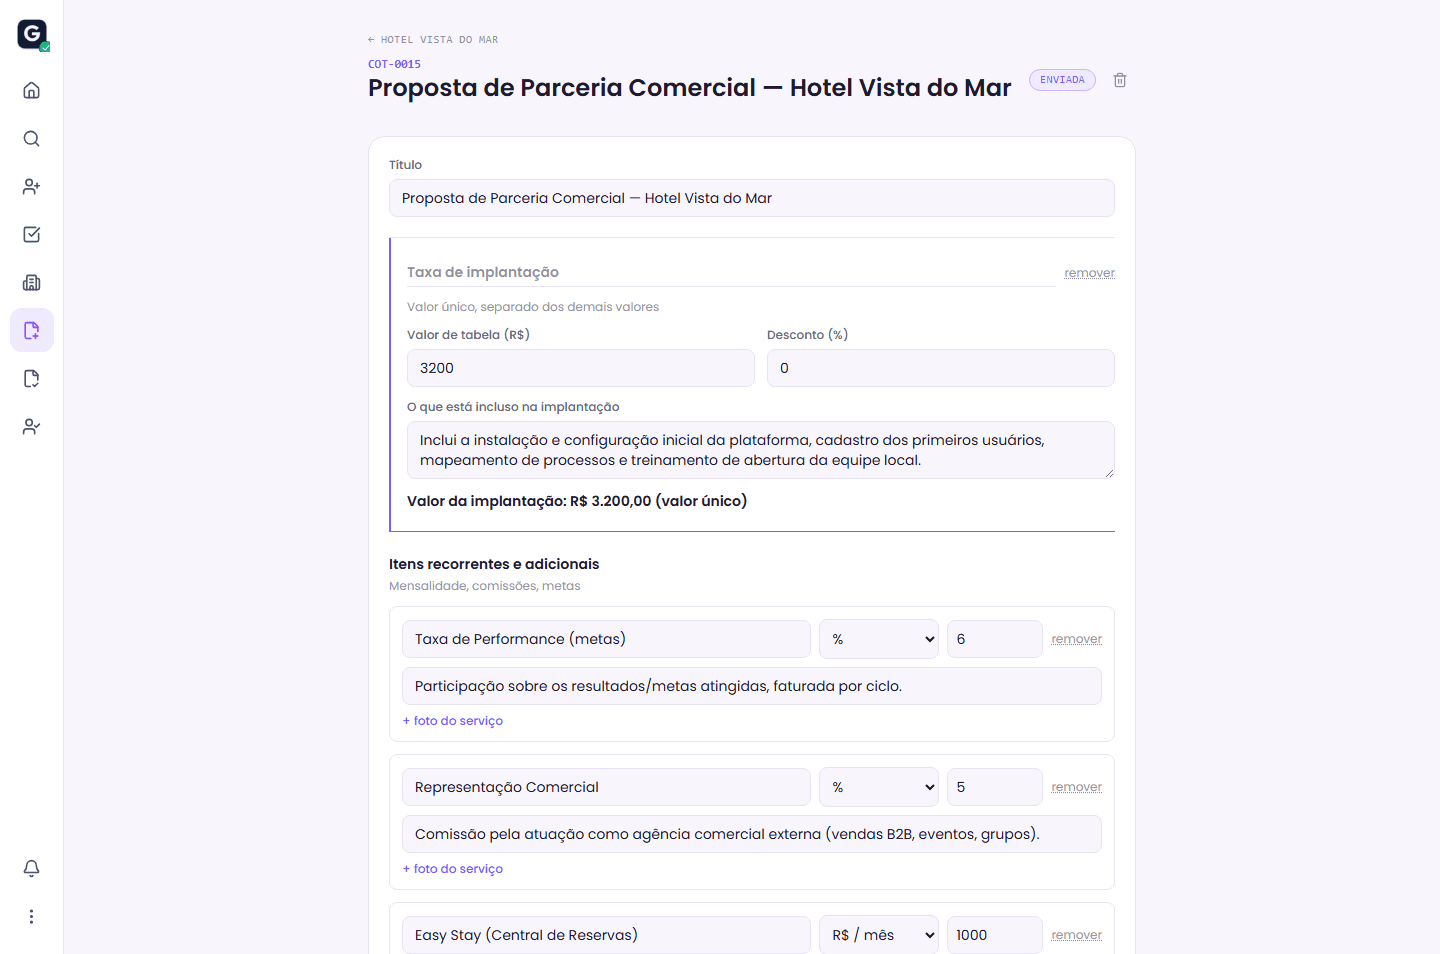The width and height of the screenshot is (1440, 954).
Task: Click the G app logo
Action: (x=32, y=34)
